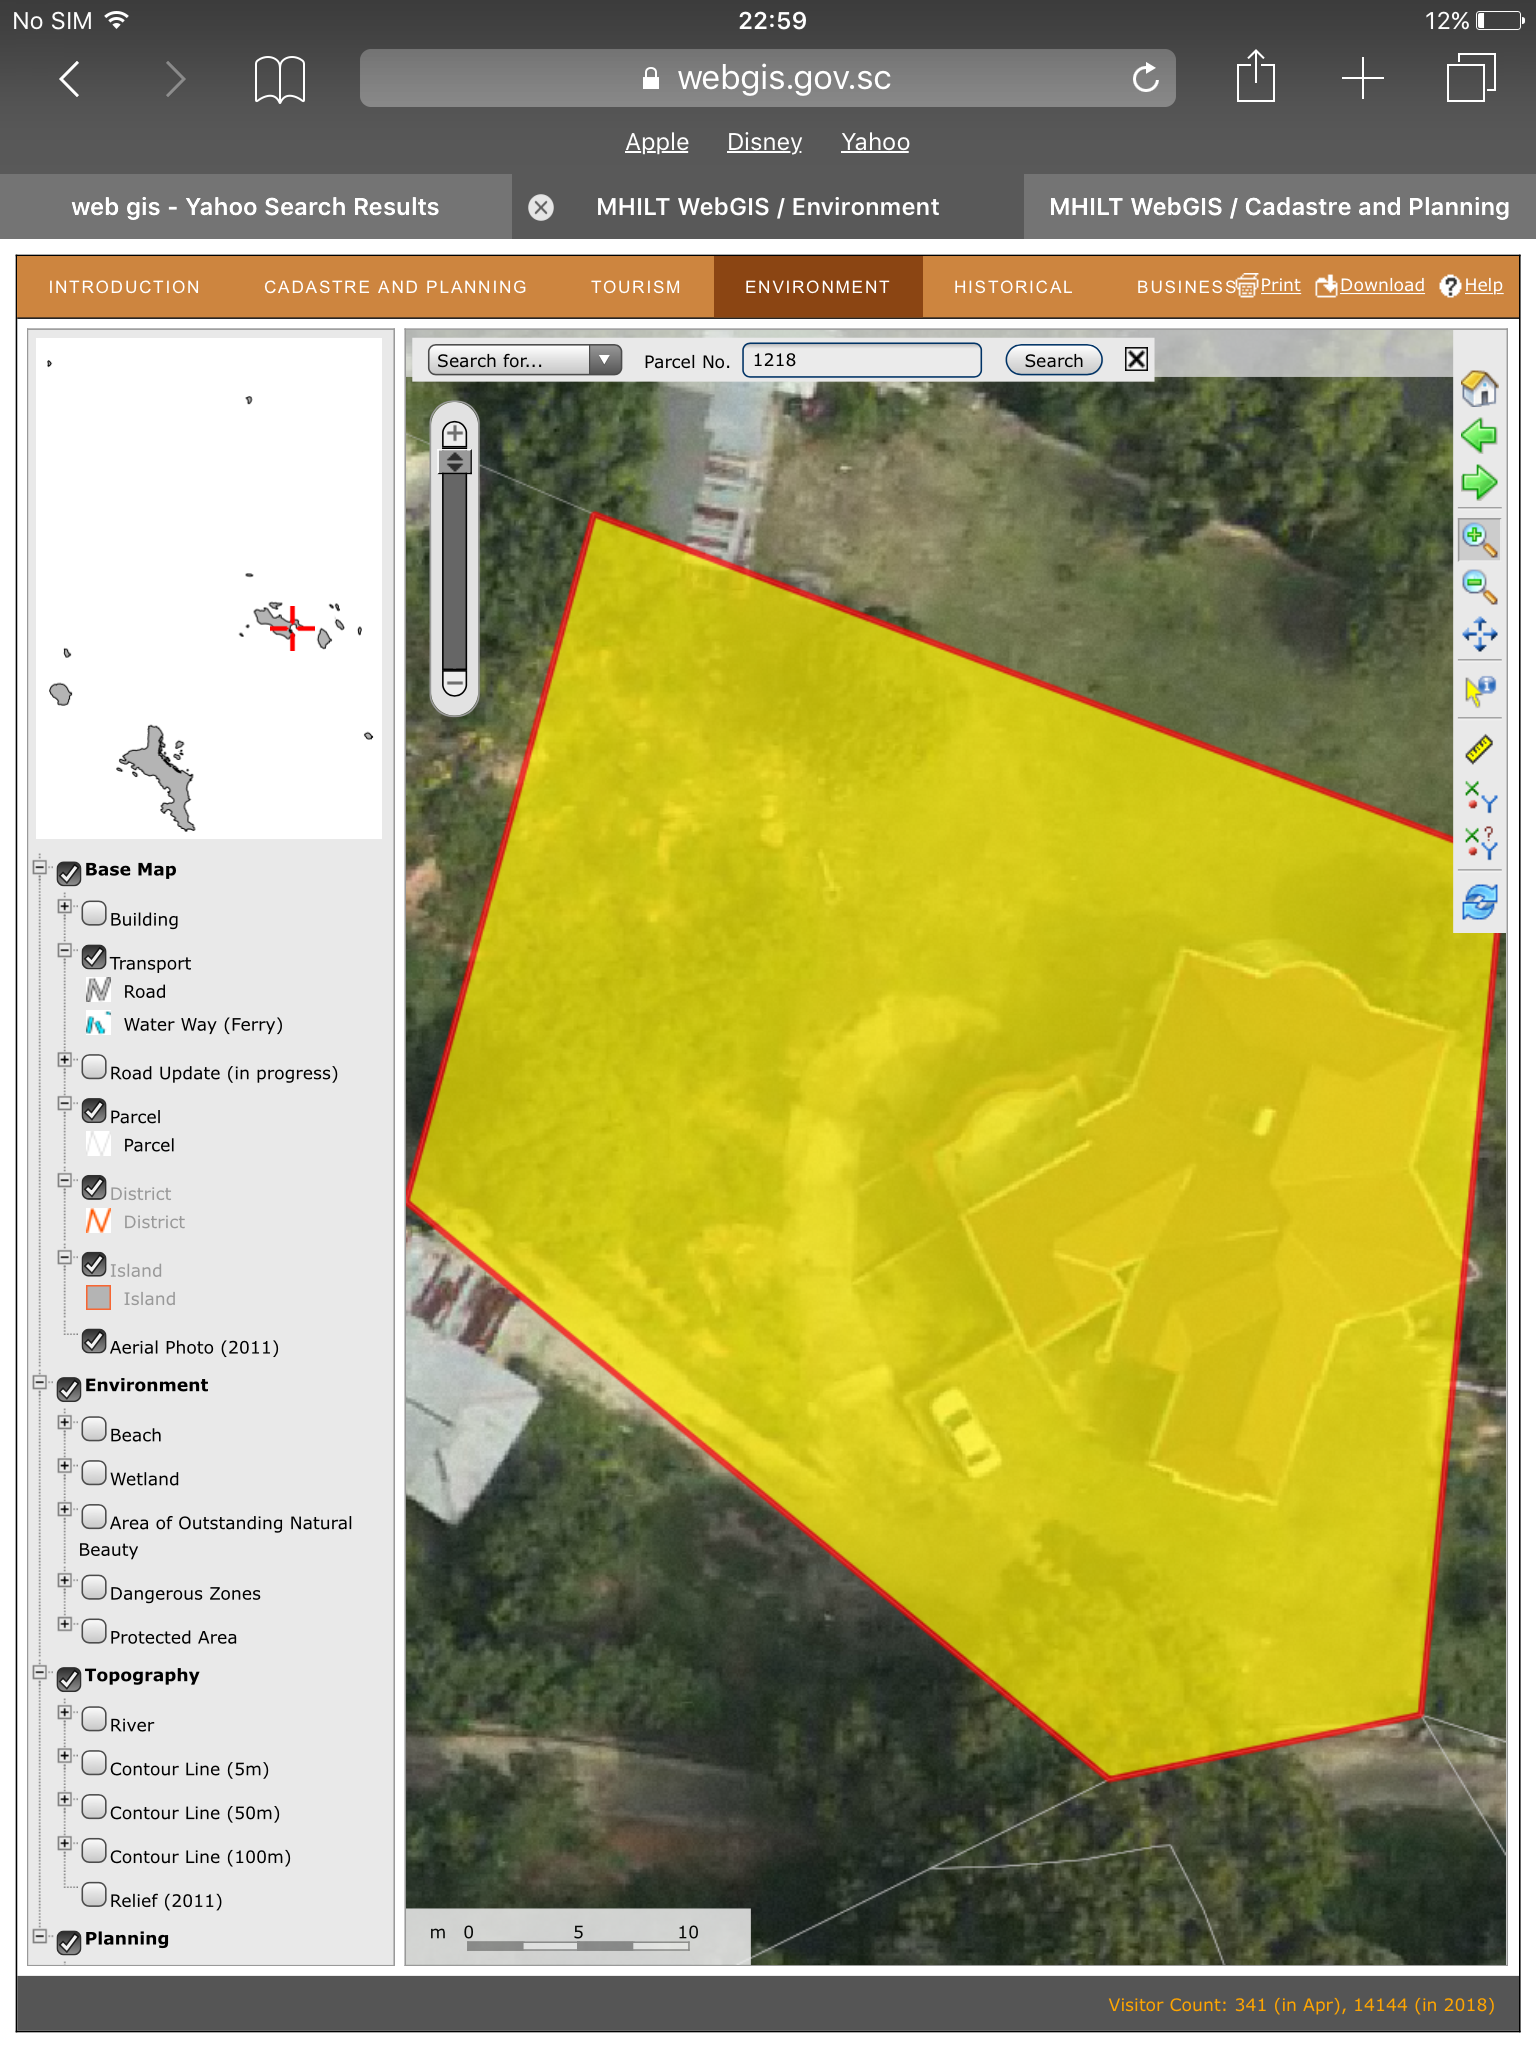Enable the Dangerous Zones checkbox
The width and height of the screenshot is (1536, 2048).
coord(94,1587)
